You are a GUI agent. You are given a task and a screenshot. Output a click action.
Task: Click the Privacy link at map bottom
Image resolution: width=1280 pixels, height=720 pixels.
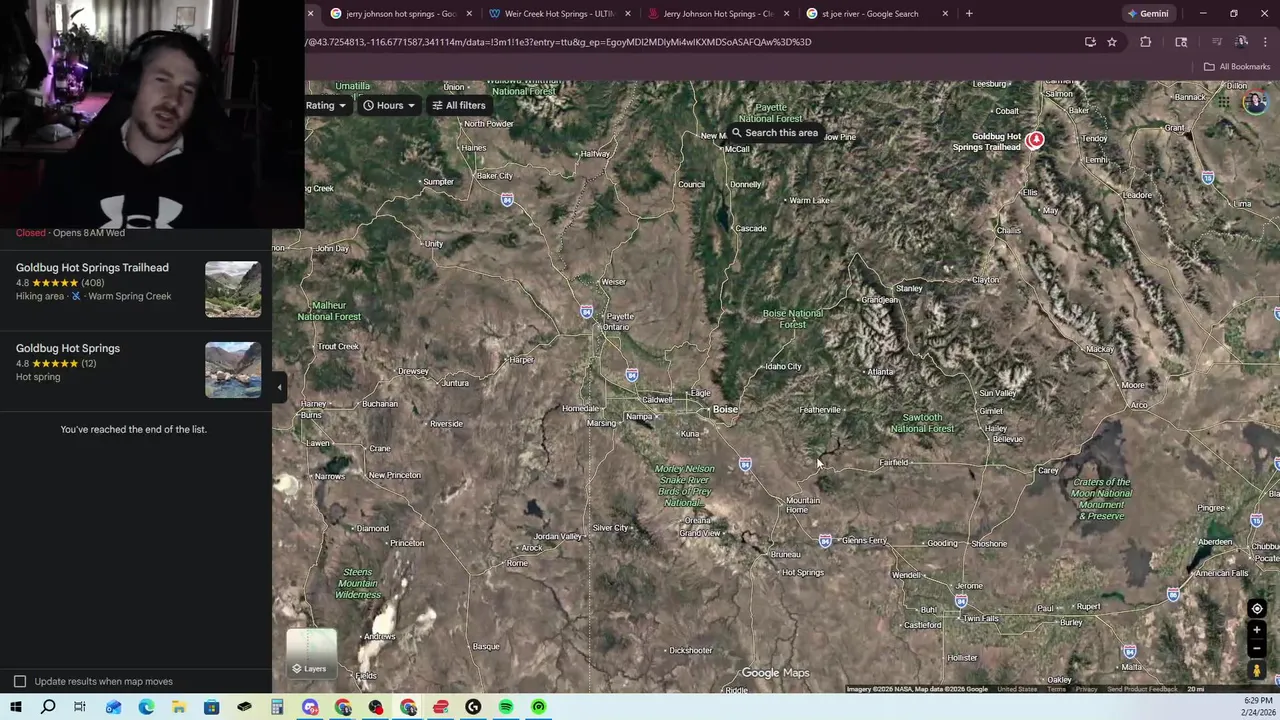[1086, 689]
